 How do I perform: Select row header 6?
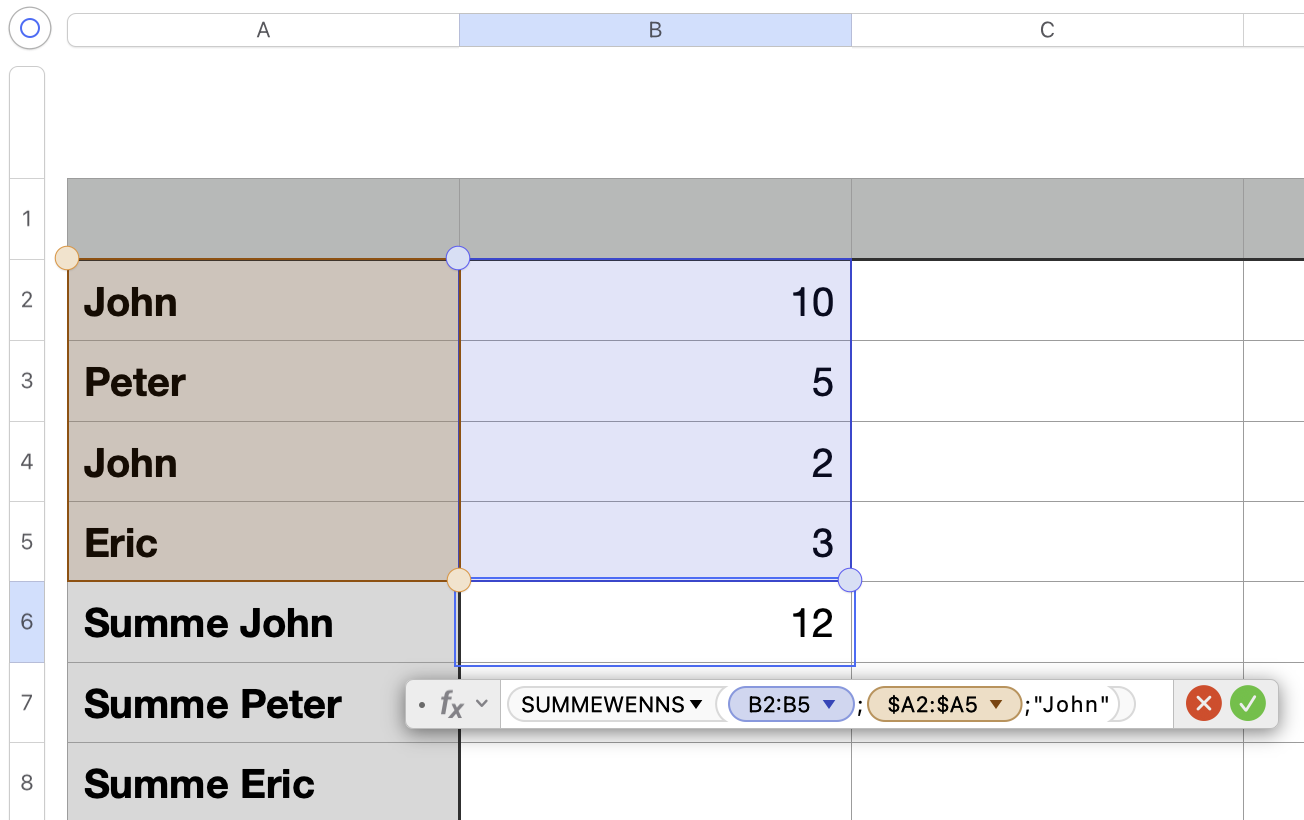click(x=27, y=622)
